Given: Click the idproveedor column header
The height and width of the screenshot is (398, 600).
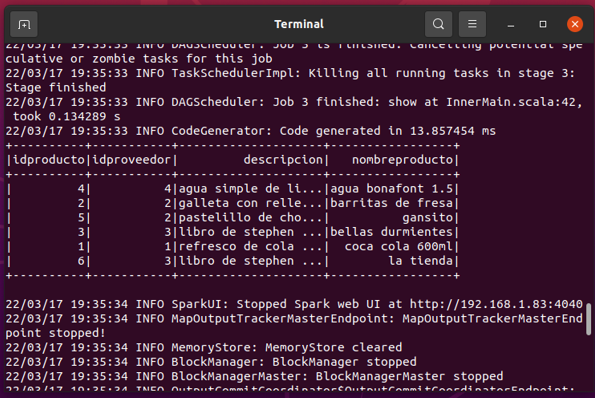Looking at the screenshot, I should pyautogui.click(x=131, y=160).
